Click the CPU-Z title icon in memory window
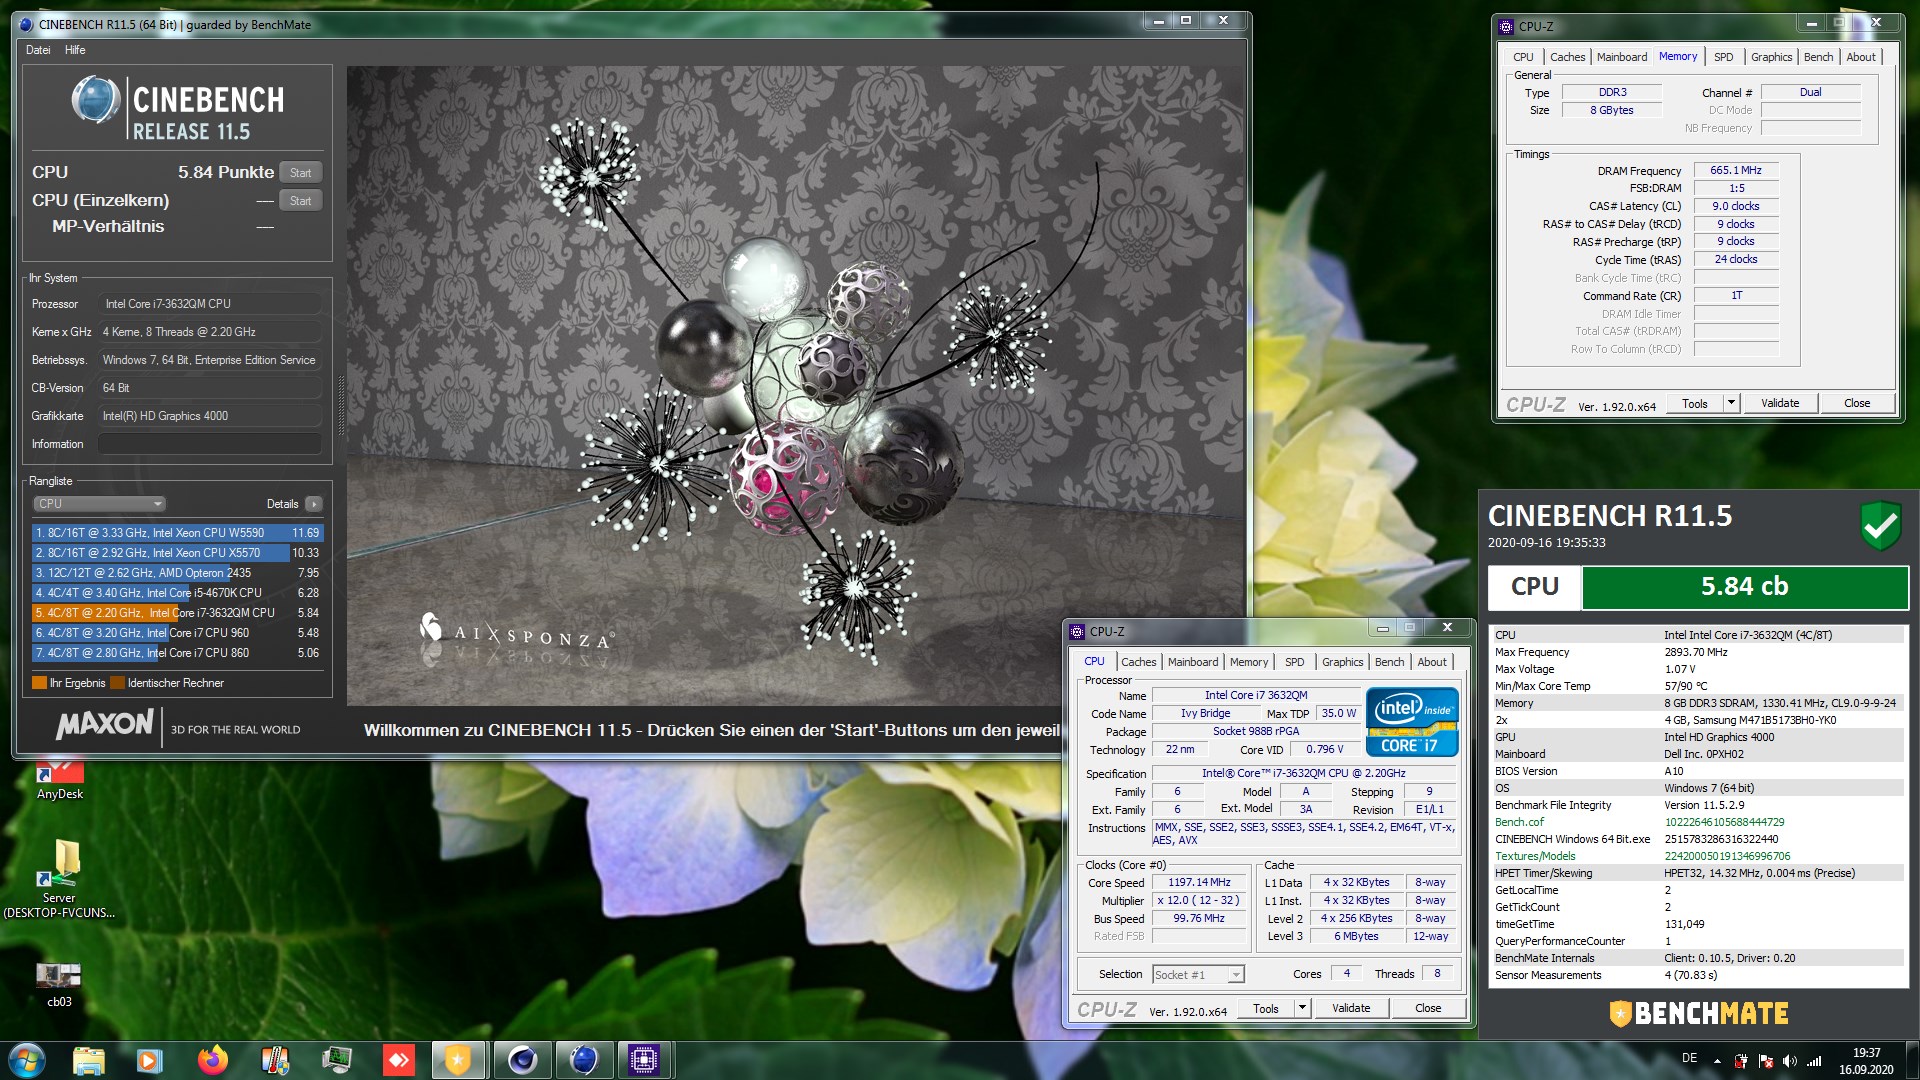This screenshot has height=1080, width=1920. pos(1506,27)
